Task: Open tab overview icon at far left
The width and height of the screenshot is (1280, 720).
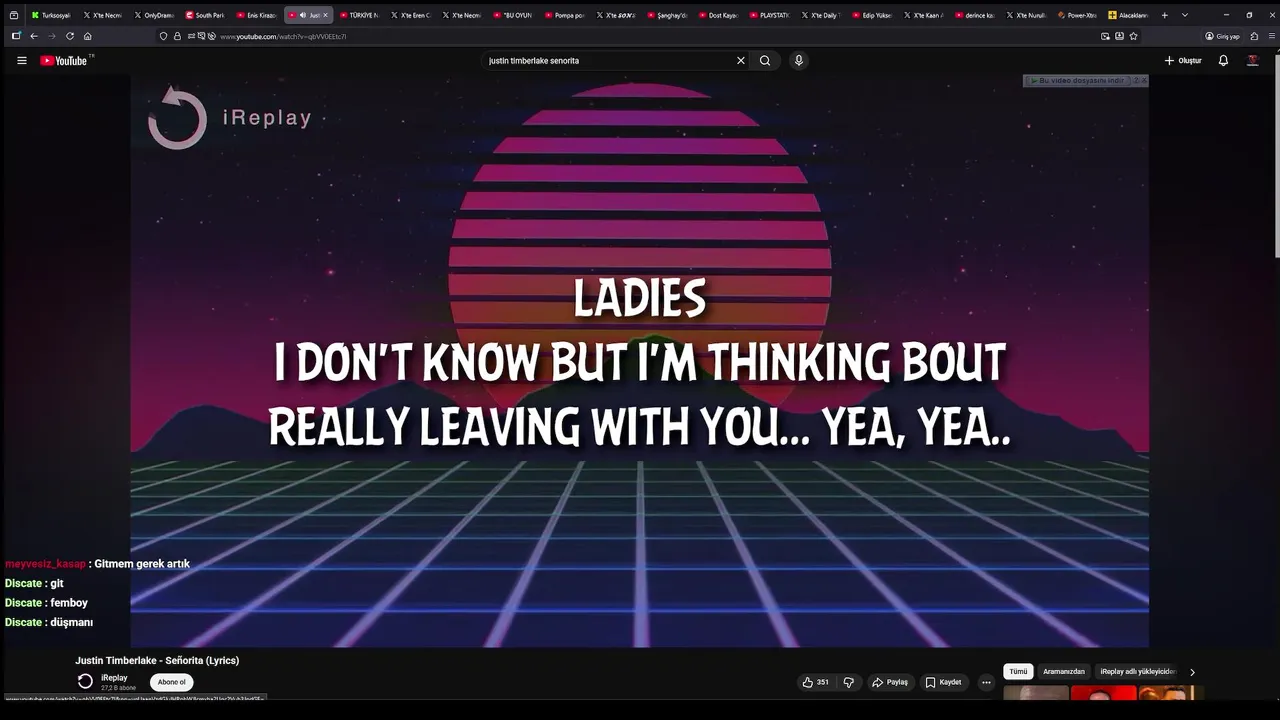Action: click(x=14, y=15)
